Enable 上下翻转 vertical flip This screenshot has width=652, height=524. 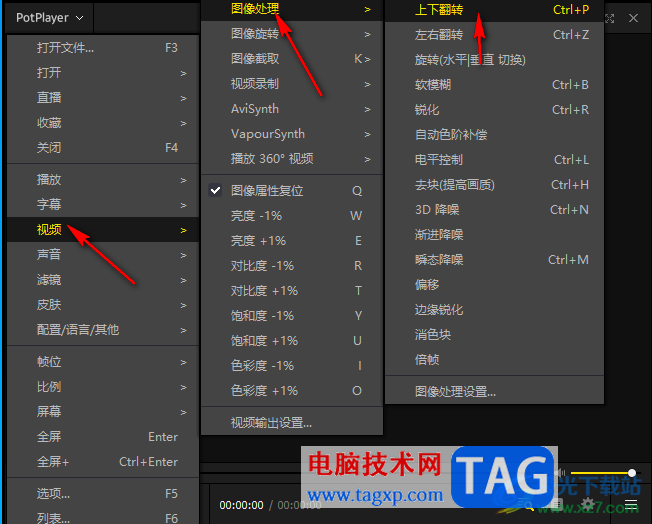pyautogui.click(x=494, y=10)
